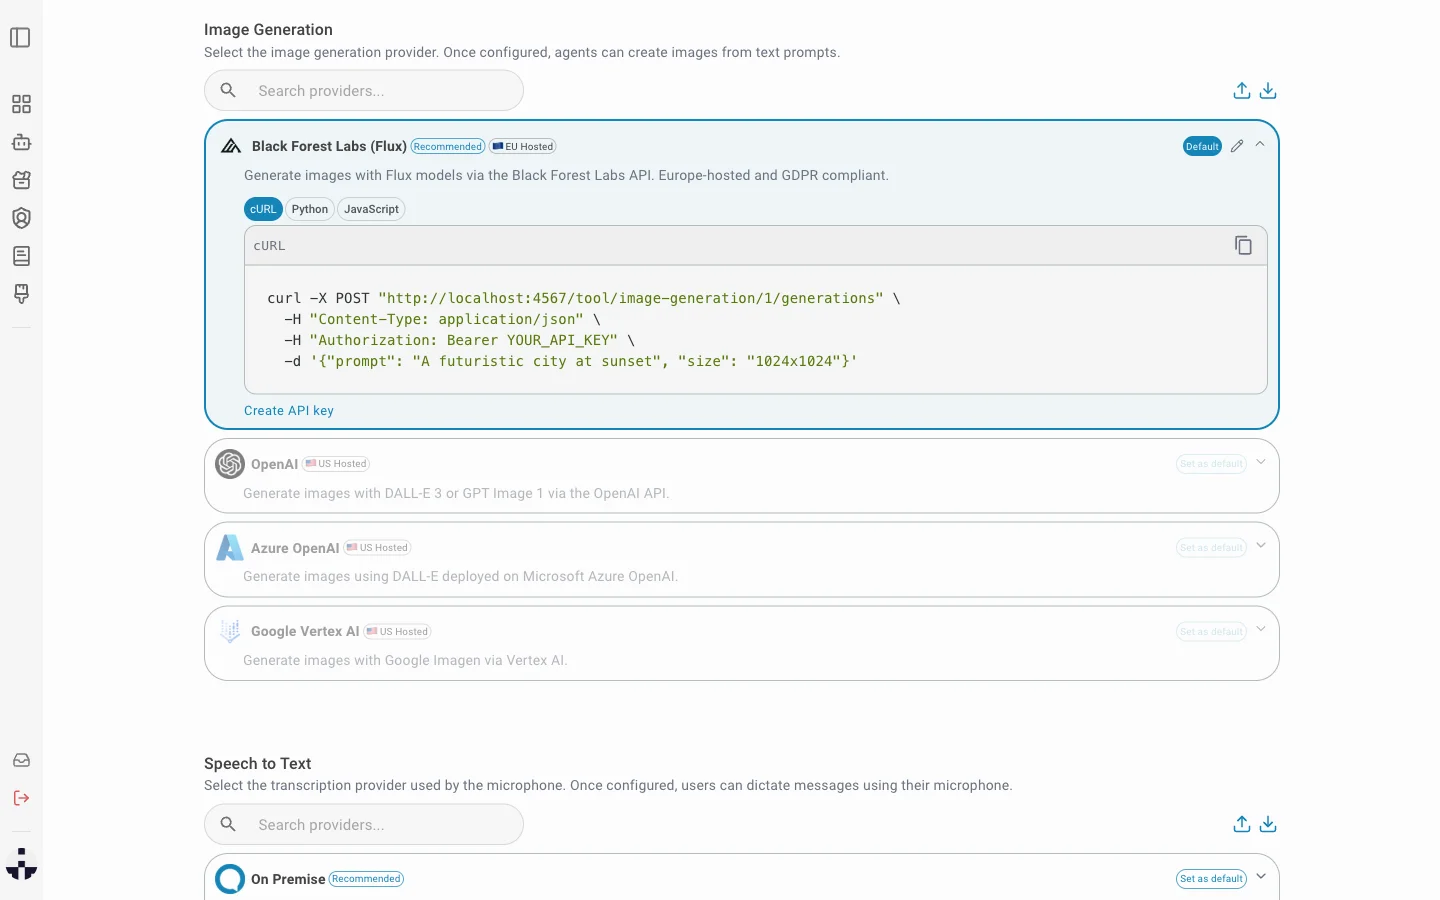Click the Azure OpenAI provider name
The width and height of the screenshot is (1440, 900).
coord(295,548)
